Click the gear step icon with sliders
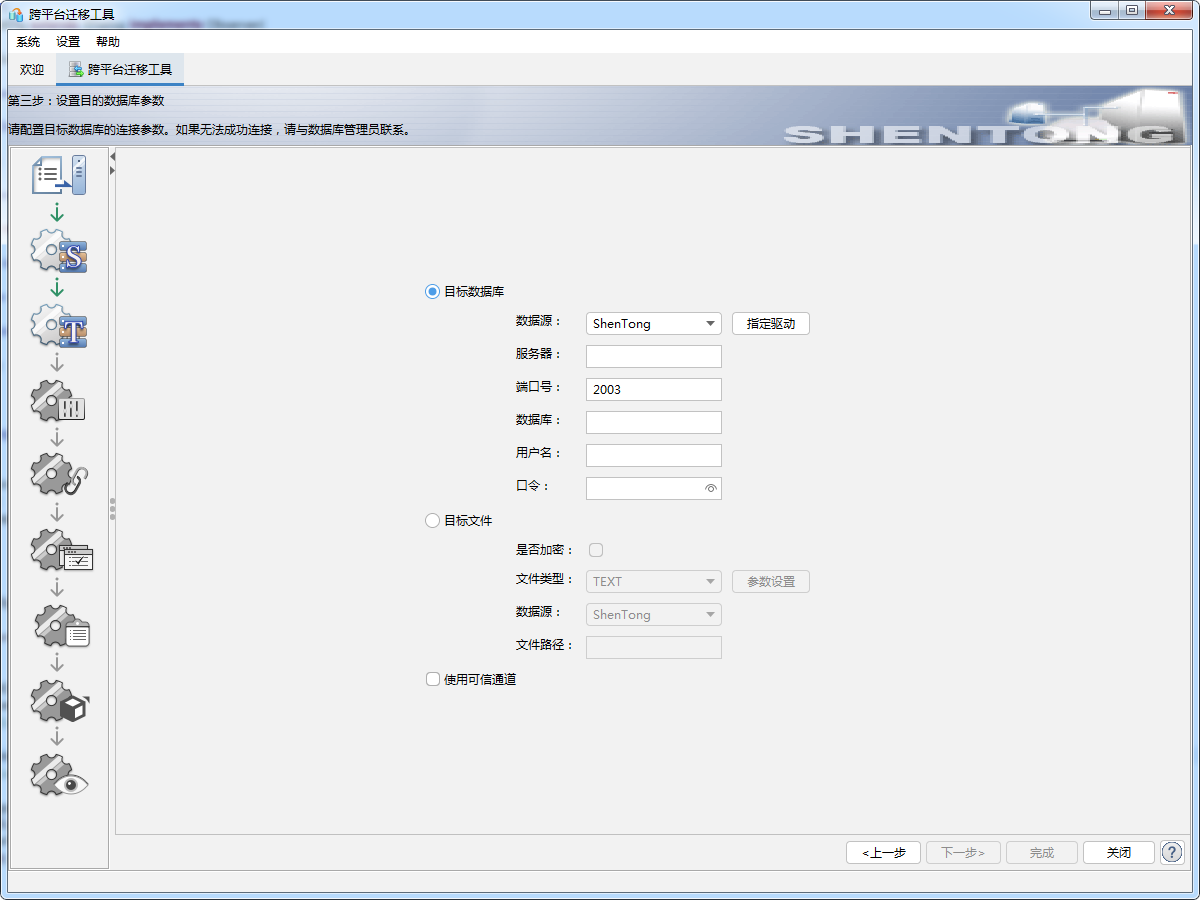1200x900 pixels. pyautogui.click(x=58, y=402)
